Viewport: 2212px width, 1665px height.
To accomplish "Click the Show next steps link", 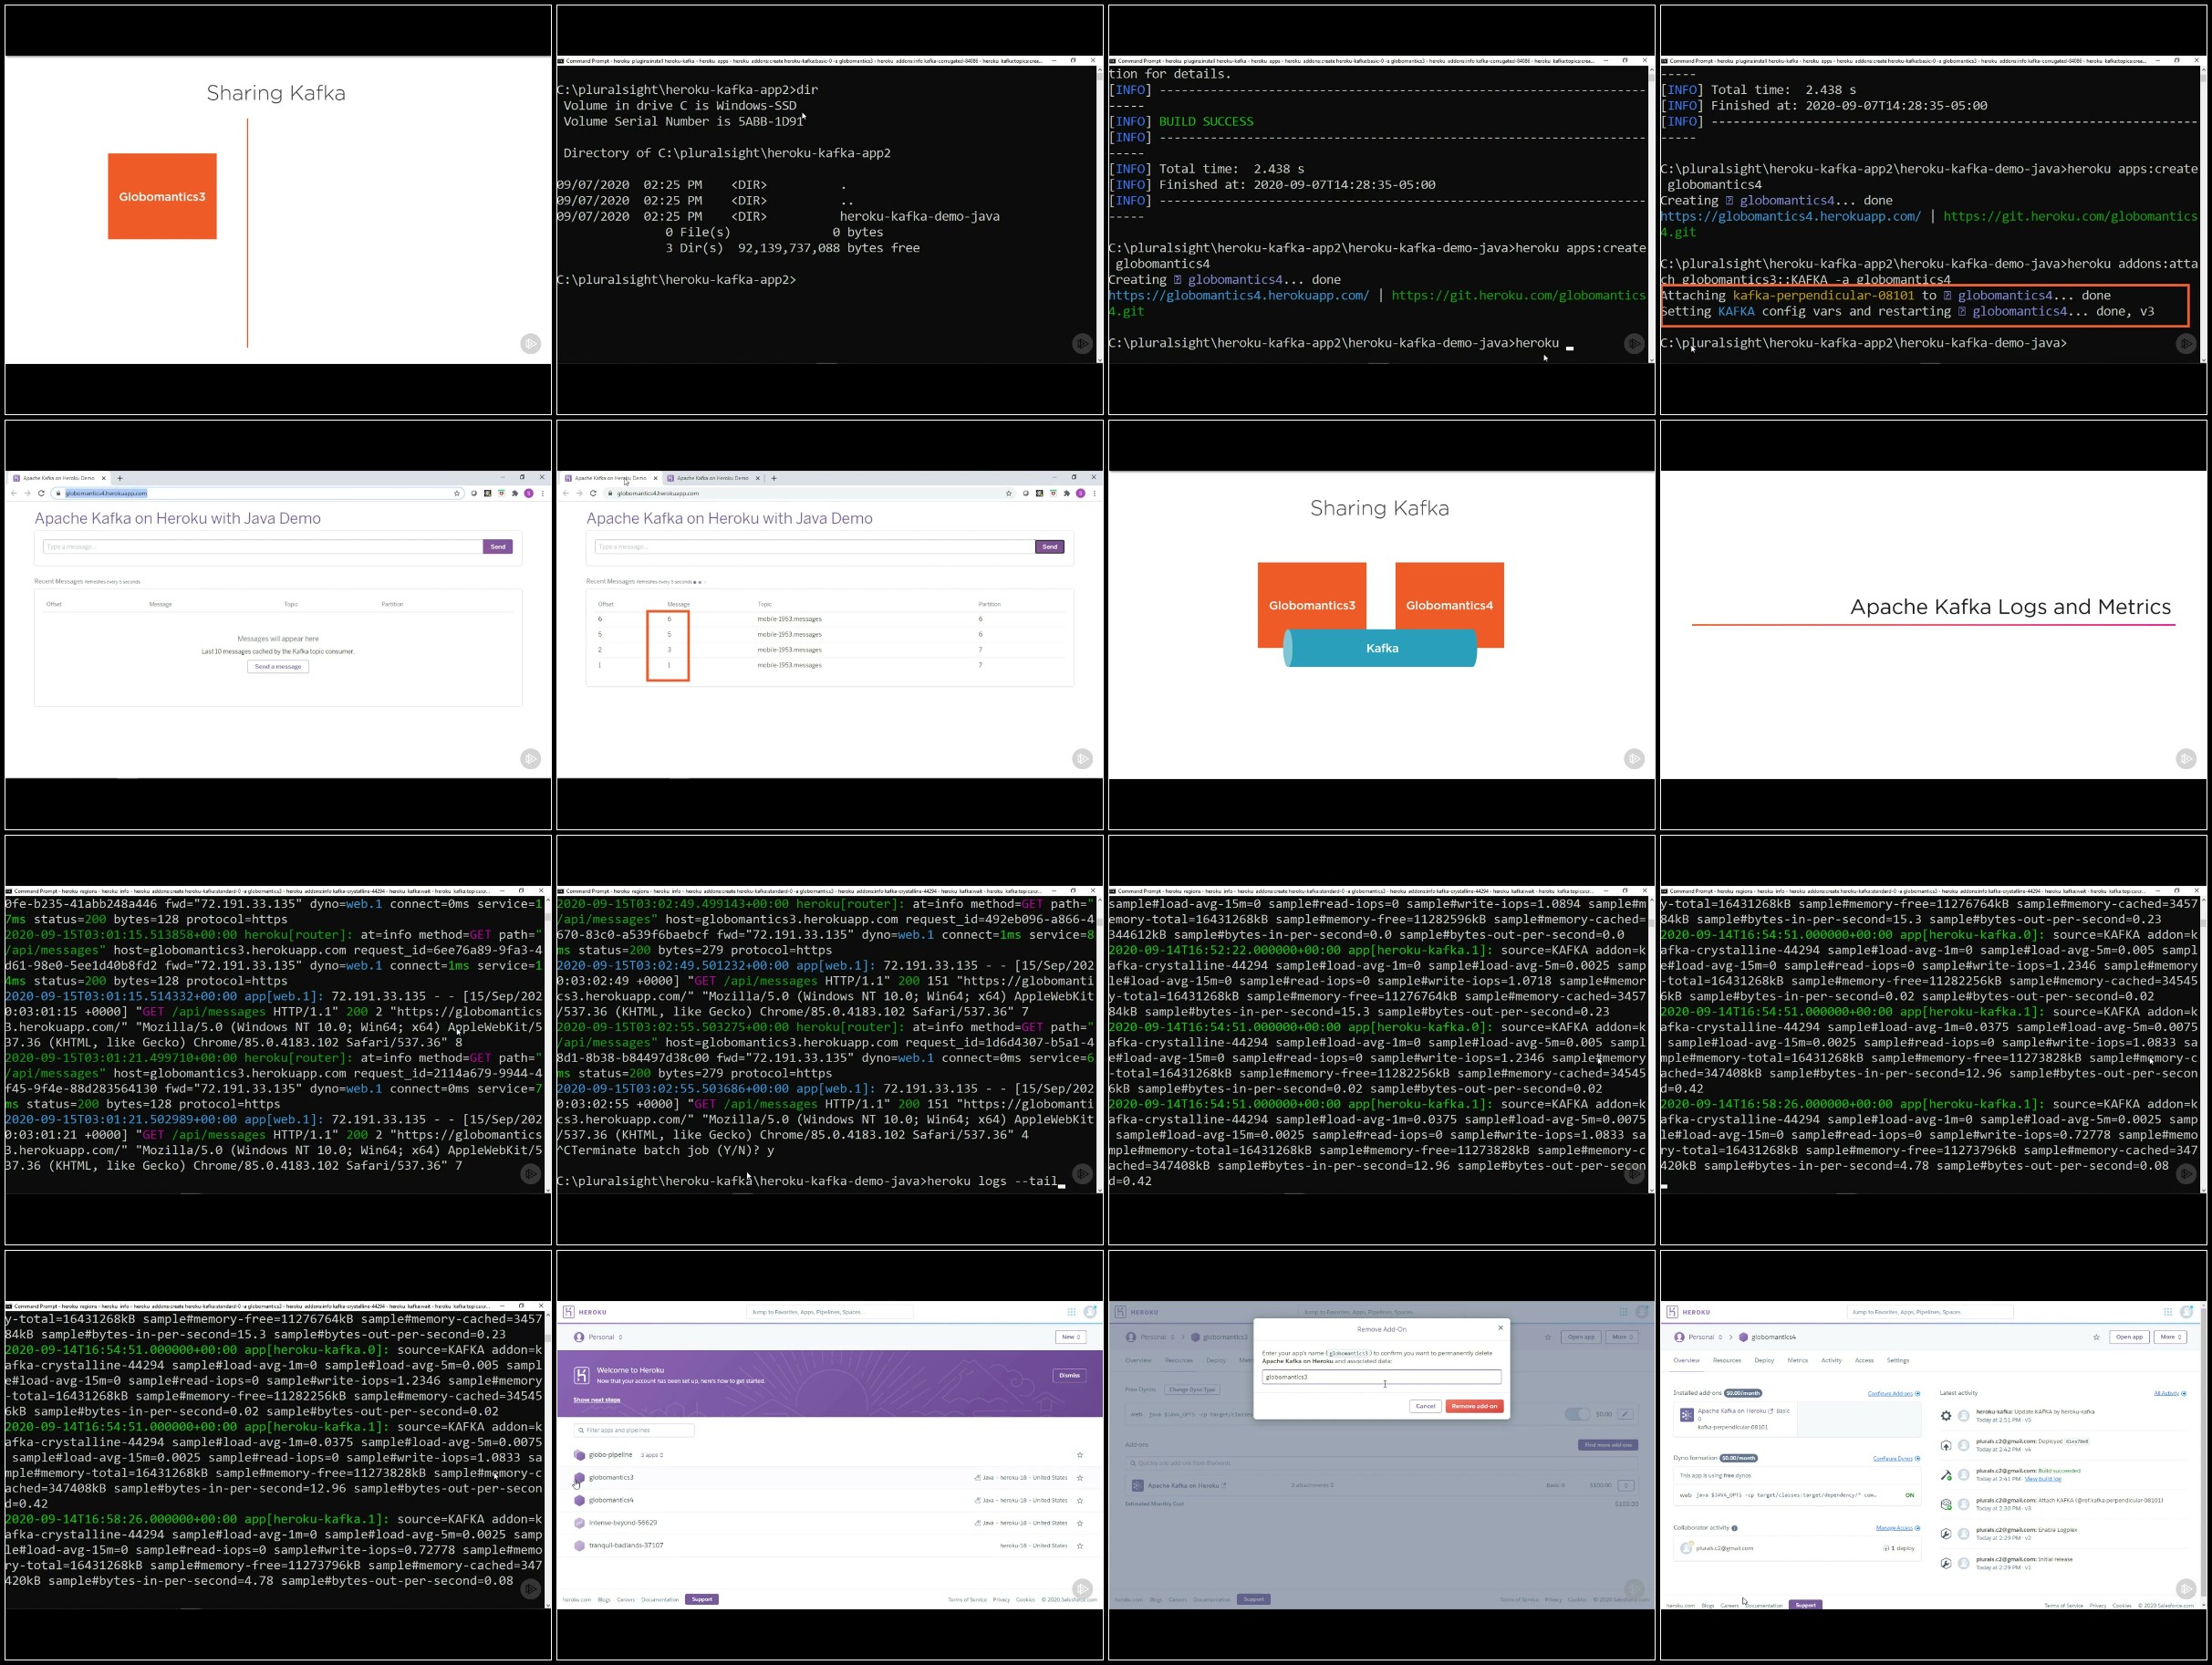I will [x=597, y=1400].
